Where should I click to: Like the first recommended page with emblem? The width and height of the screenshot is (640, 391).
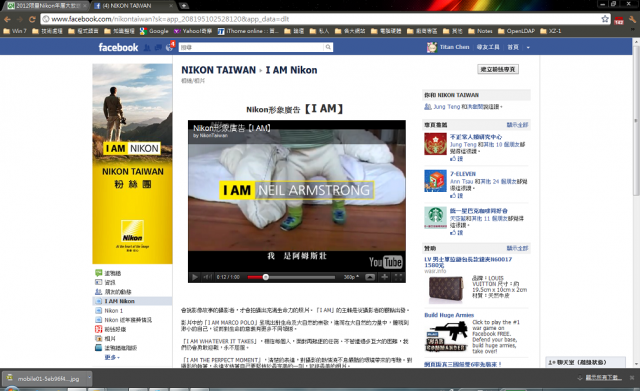click(x=456, y=159)
